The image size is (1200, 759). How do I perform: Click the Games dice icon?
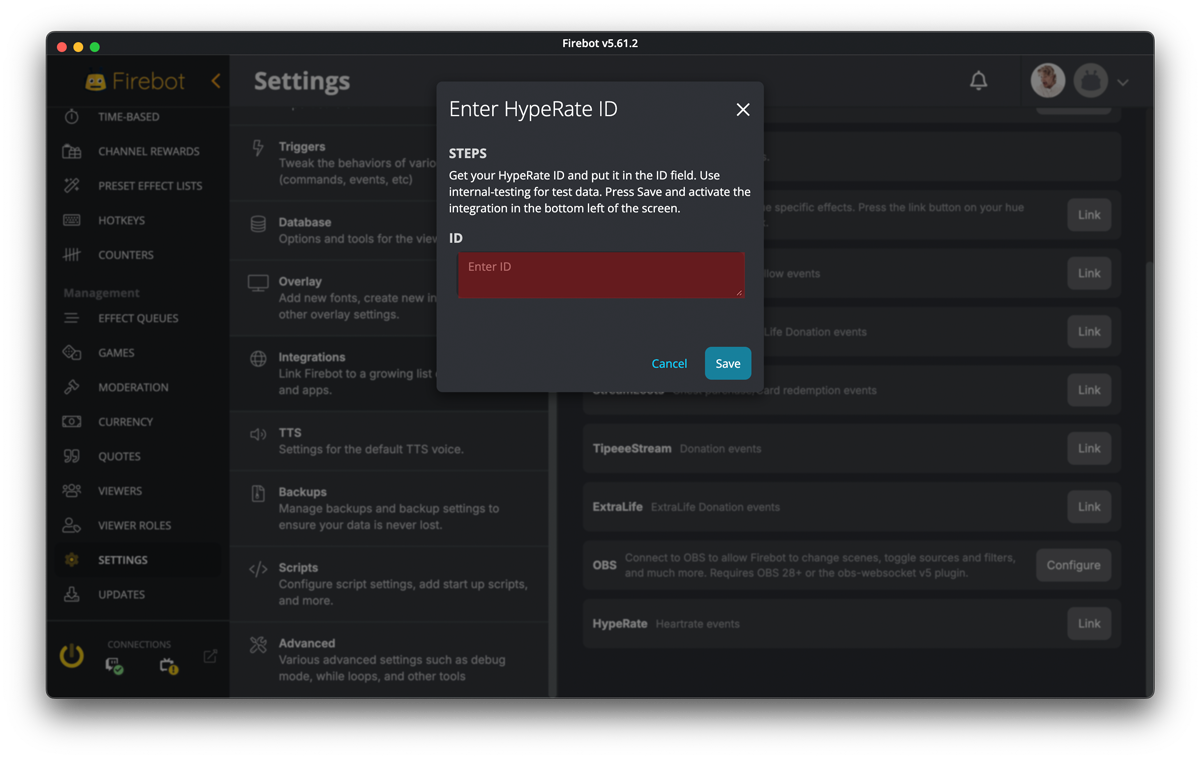click(72, 353)
